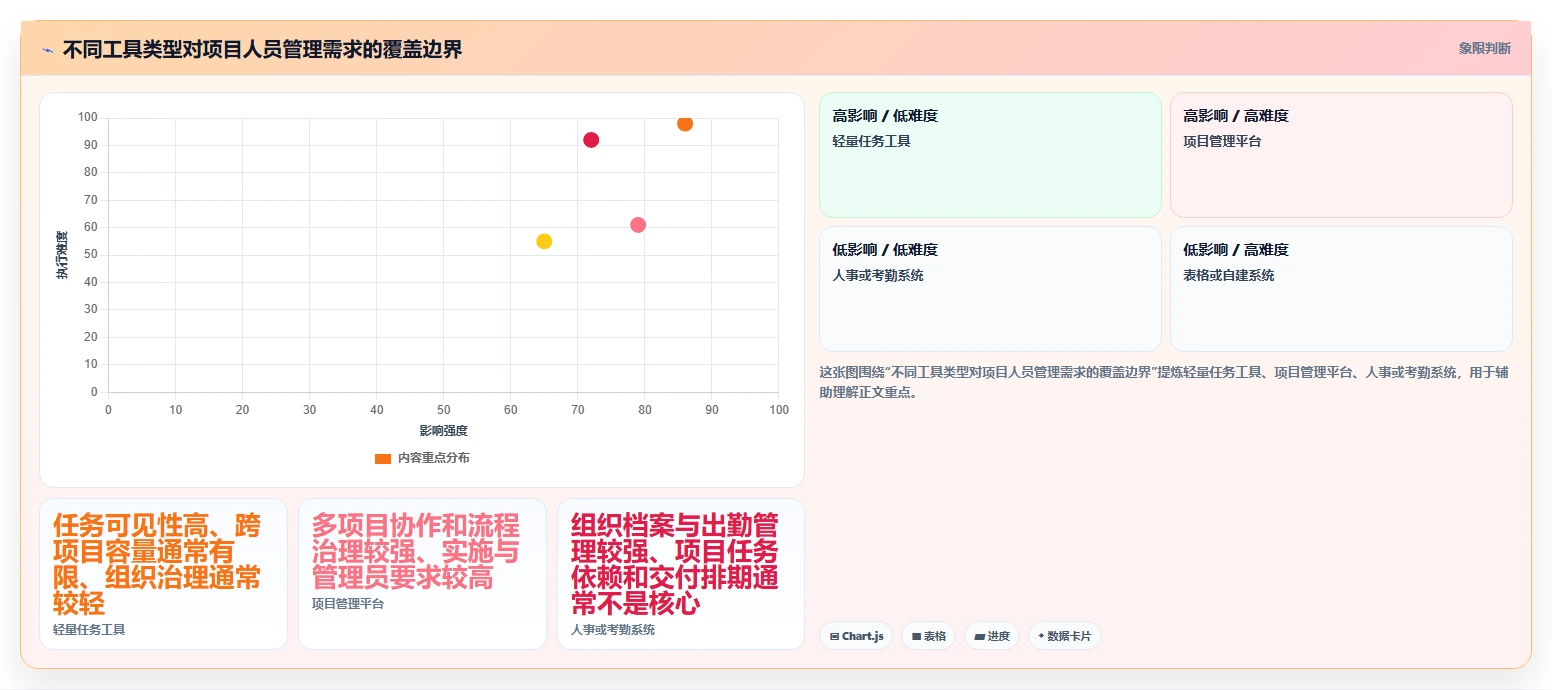The height and width of the screenshot is (690, 1552).
Task: Click the orange data point near top right
Action: click(x=685, y=123)
